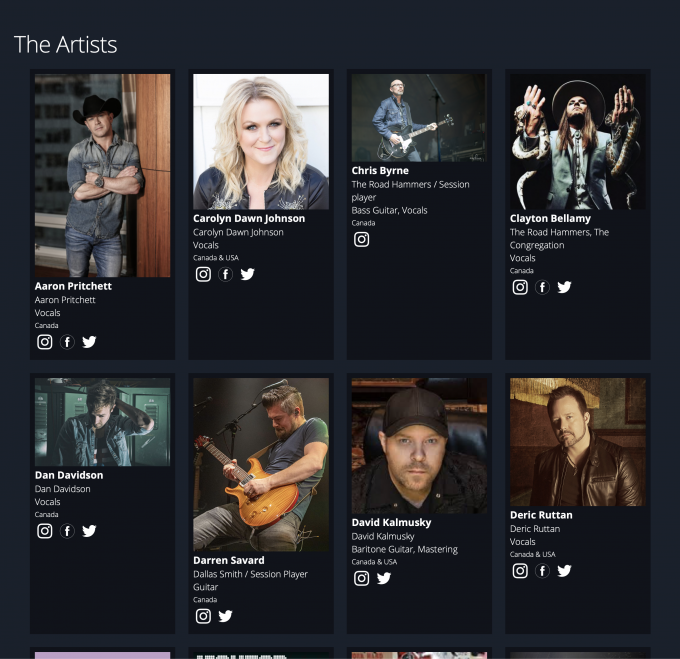Open Deric Ruttan's Twitter feed
Screen dimensions: 680x659
coord(564,571)
